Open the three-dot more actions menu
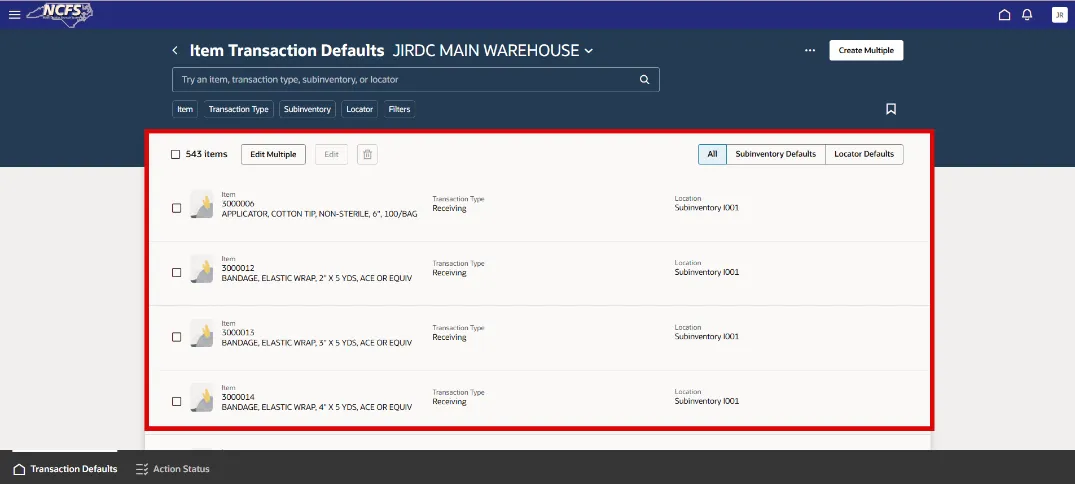Viewport: 1075px width, 484px height. coord(810,50)
